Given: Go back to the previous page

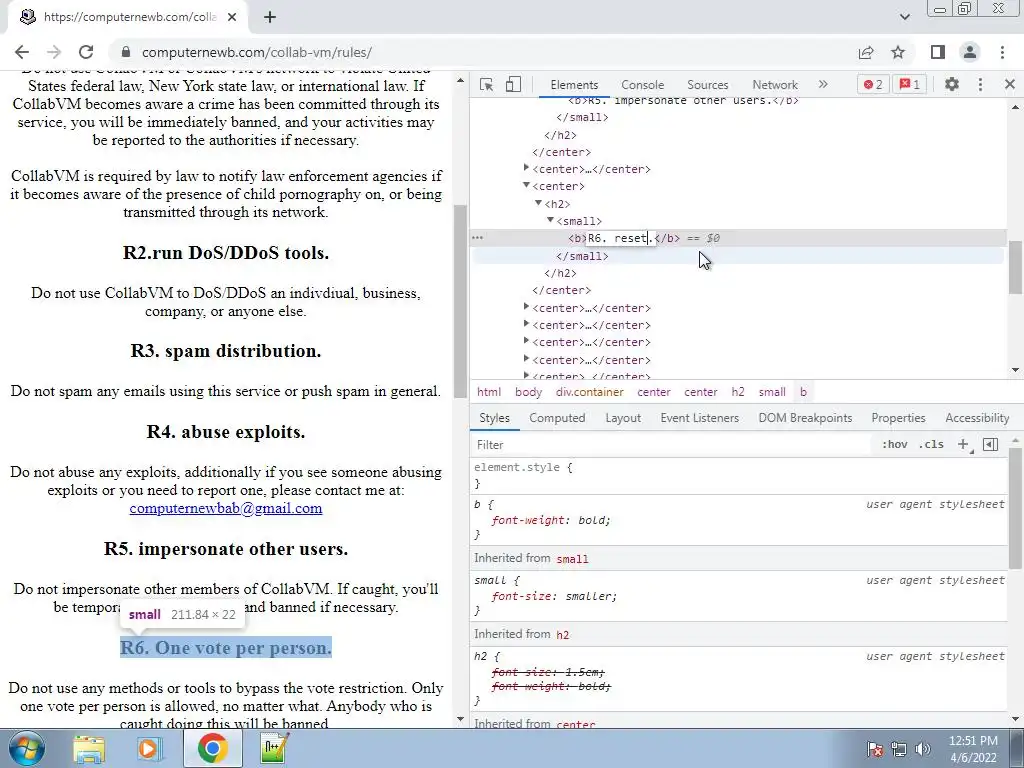Looking at the screenshot, I should 22,52.
